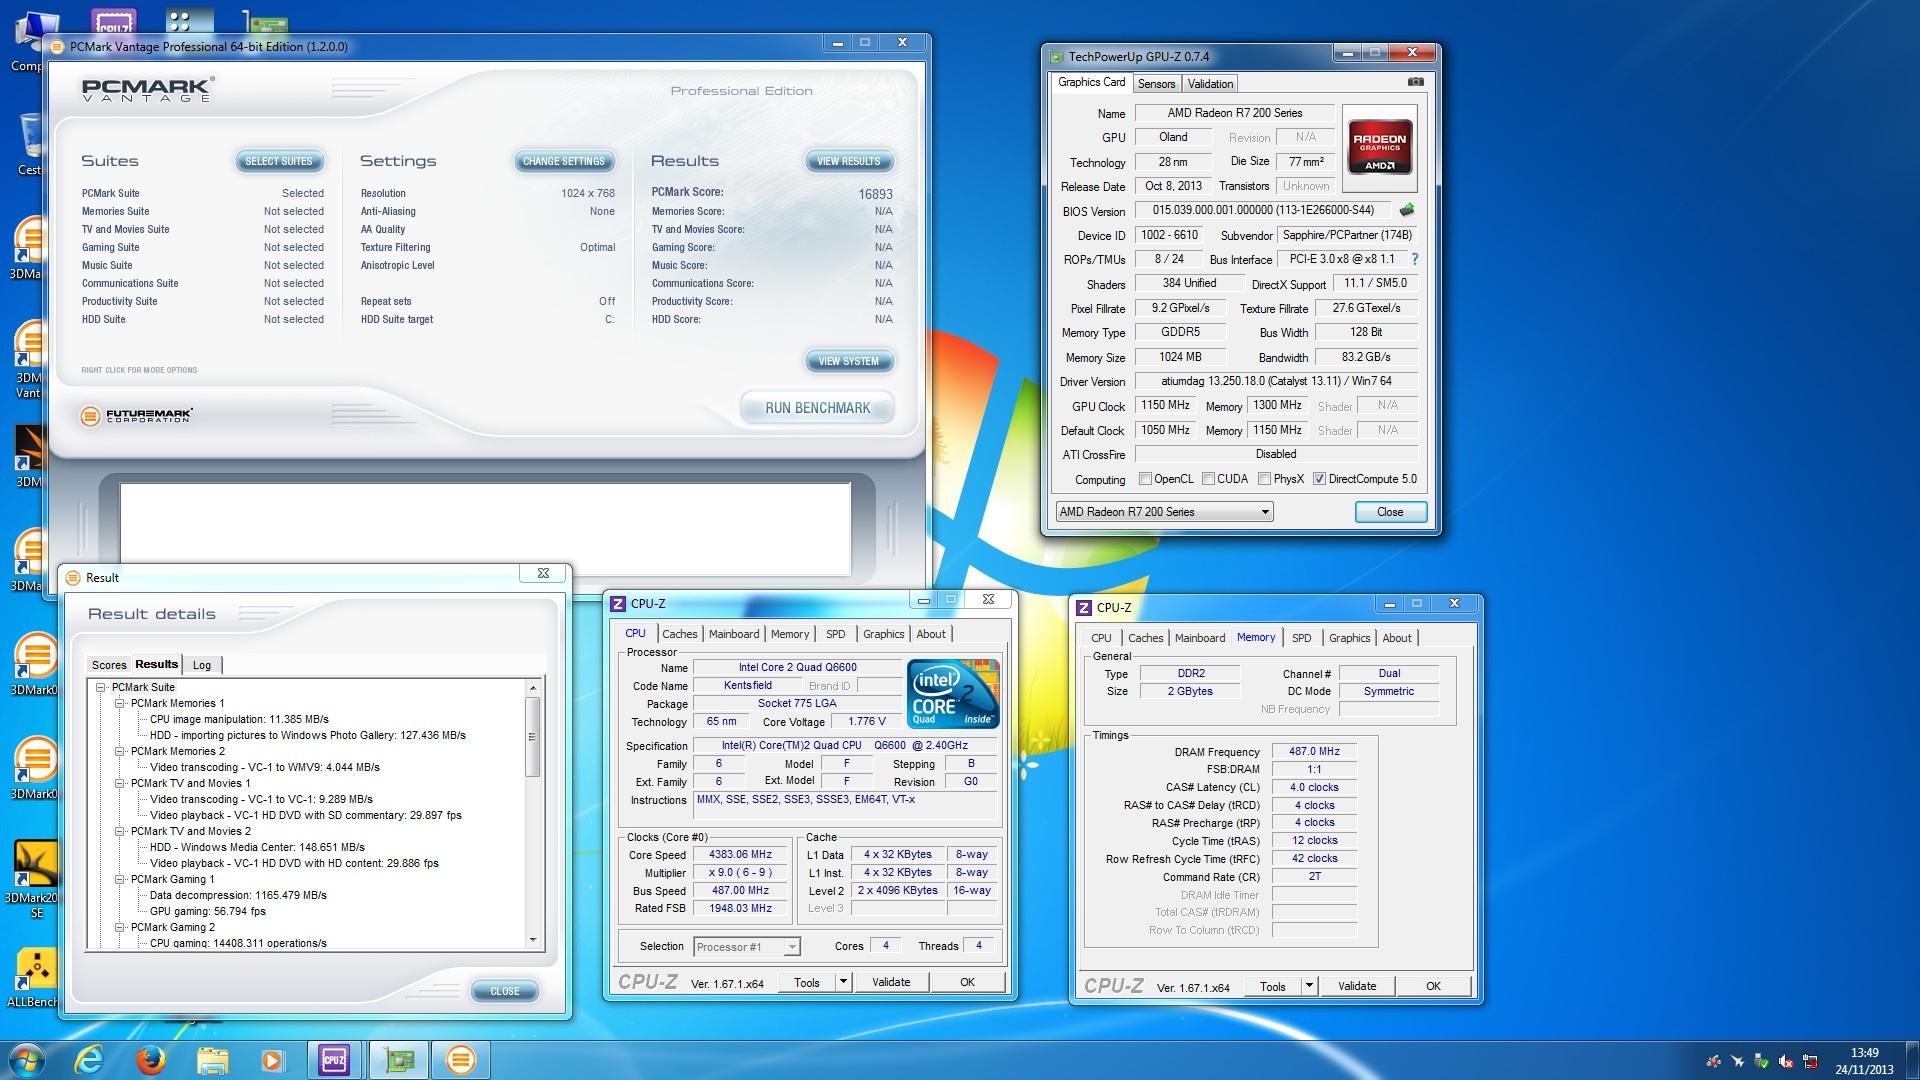The width and height of the screenshot is (1920, 1080).
Task: Click Validate in the CPU-Z CPU window
Action: point(891,982)
